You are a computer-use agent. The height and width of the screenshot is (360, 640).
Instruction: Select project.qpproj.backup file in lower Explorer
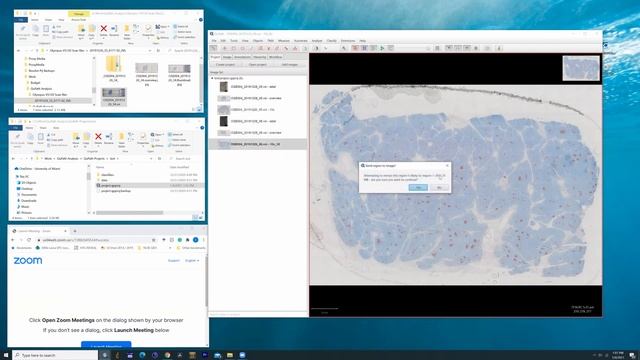[x=115, y=191]
